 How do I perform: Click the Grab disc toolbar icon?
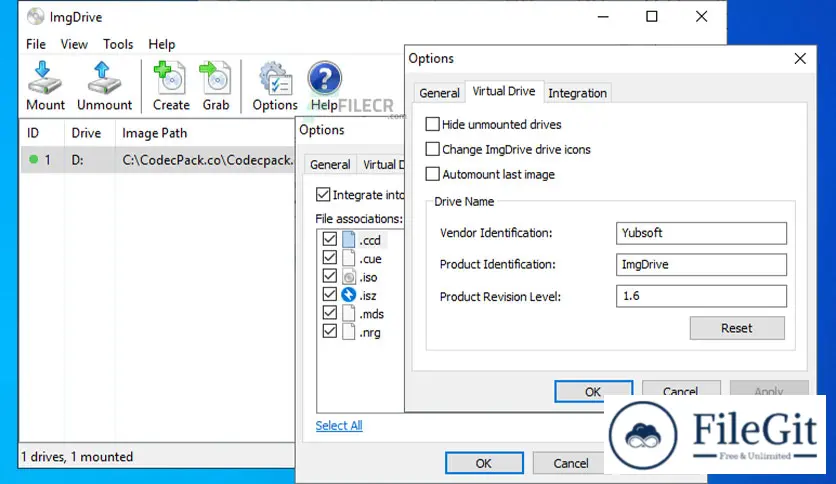point(215,78)
